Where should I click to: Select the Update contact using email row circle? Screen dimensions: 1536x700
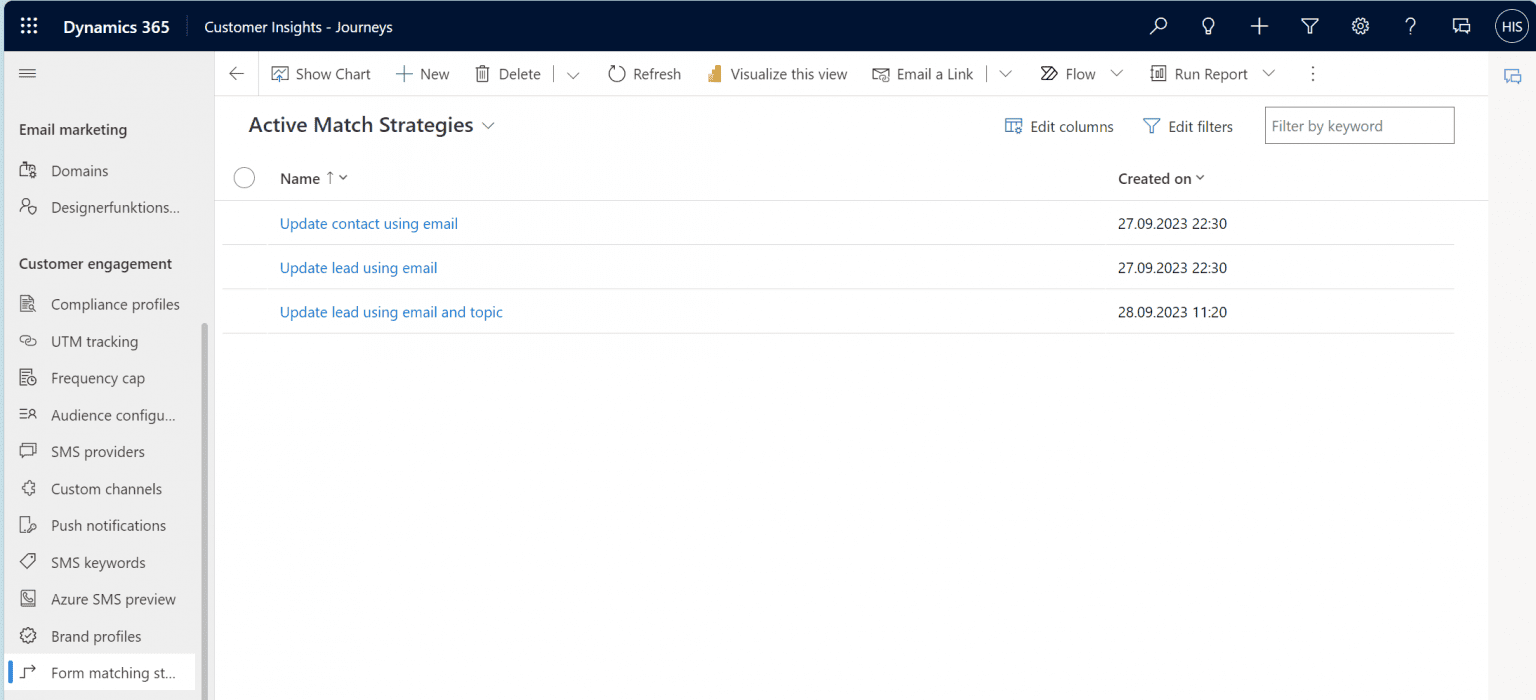pos(244,223)
